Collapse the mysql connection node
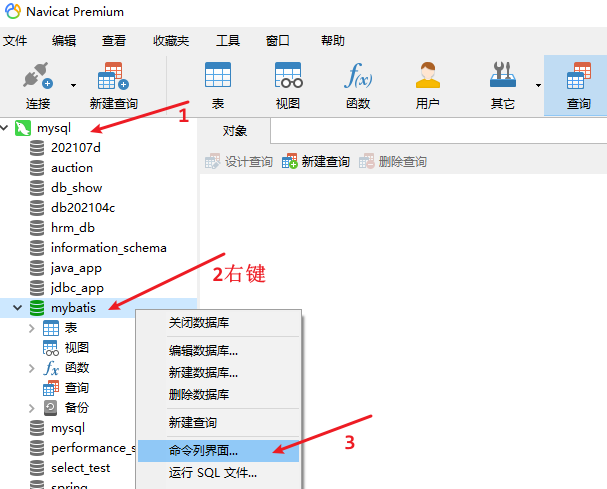The width and height of the screenshot is (607, 489). (x=5, y=127)
